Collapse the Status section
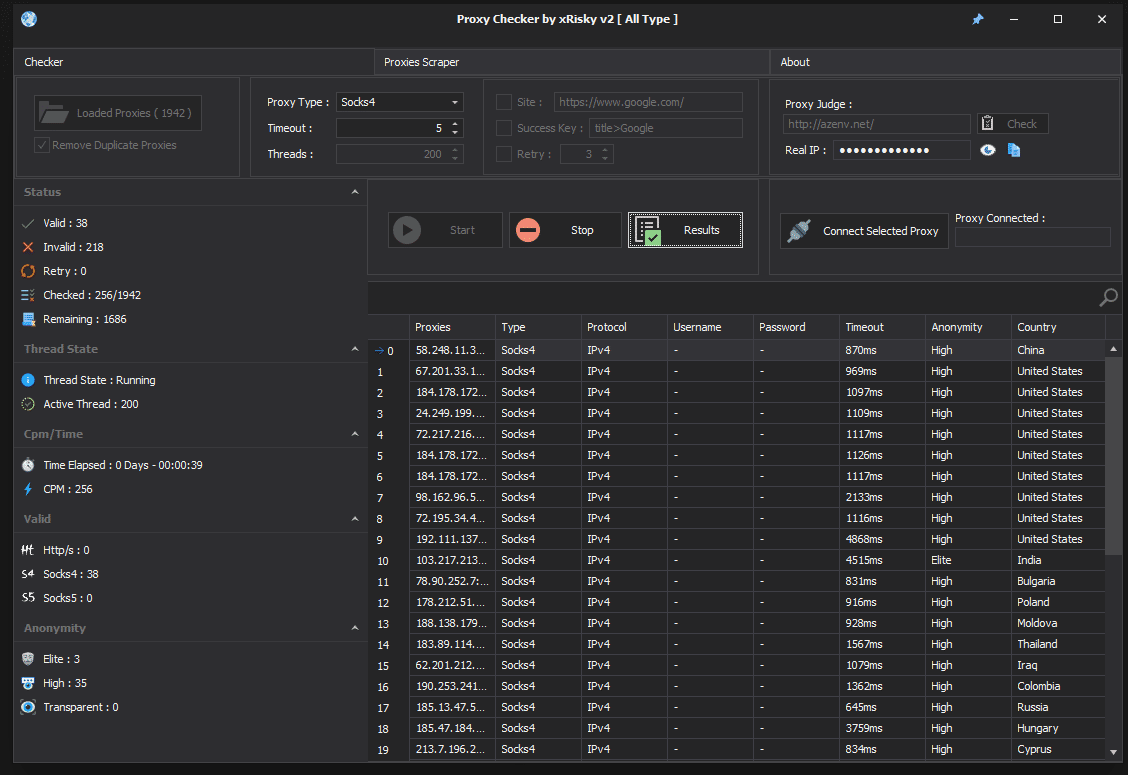 pos(355,192)
